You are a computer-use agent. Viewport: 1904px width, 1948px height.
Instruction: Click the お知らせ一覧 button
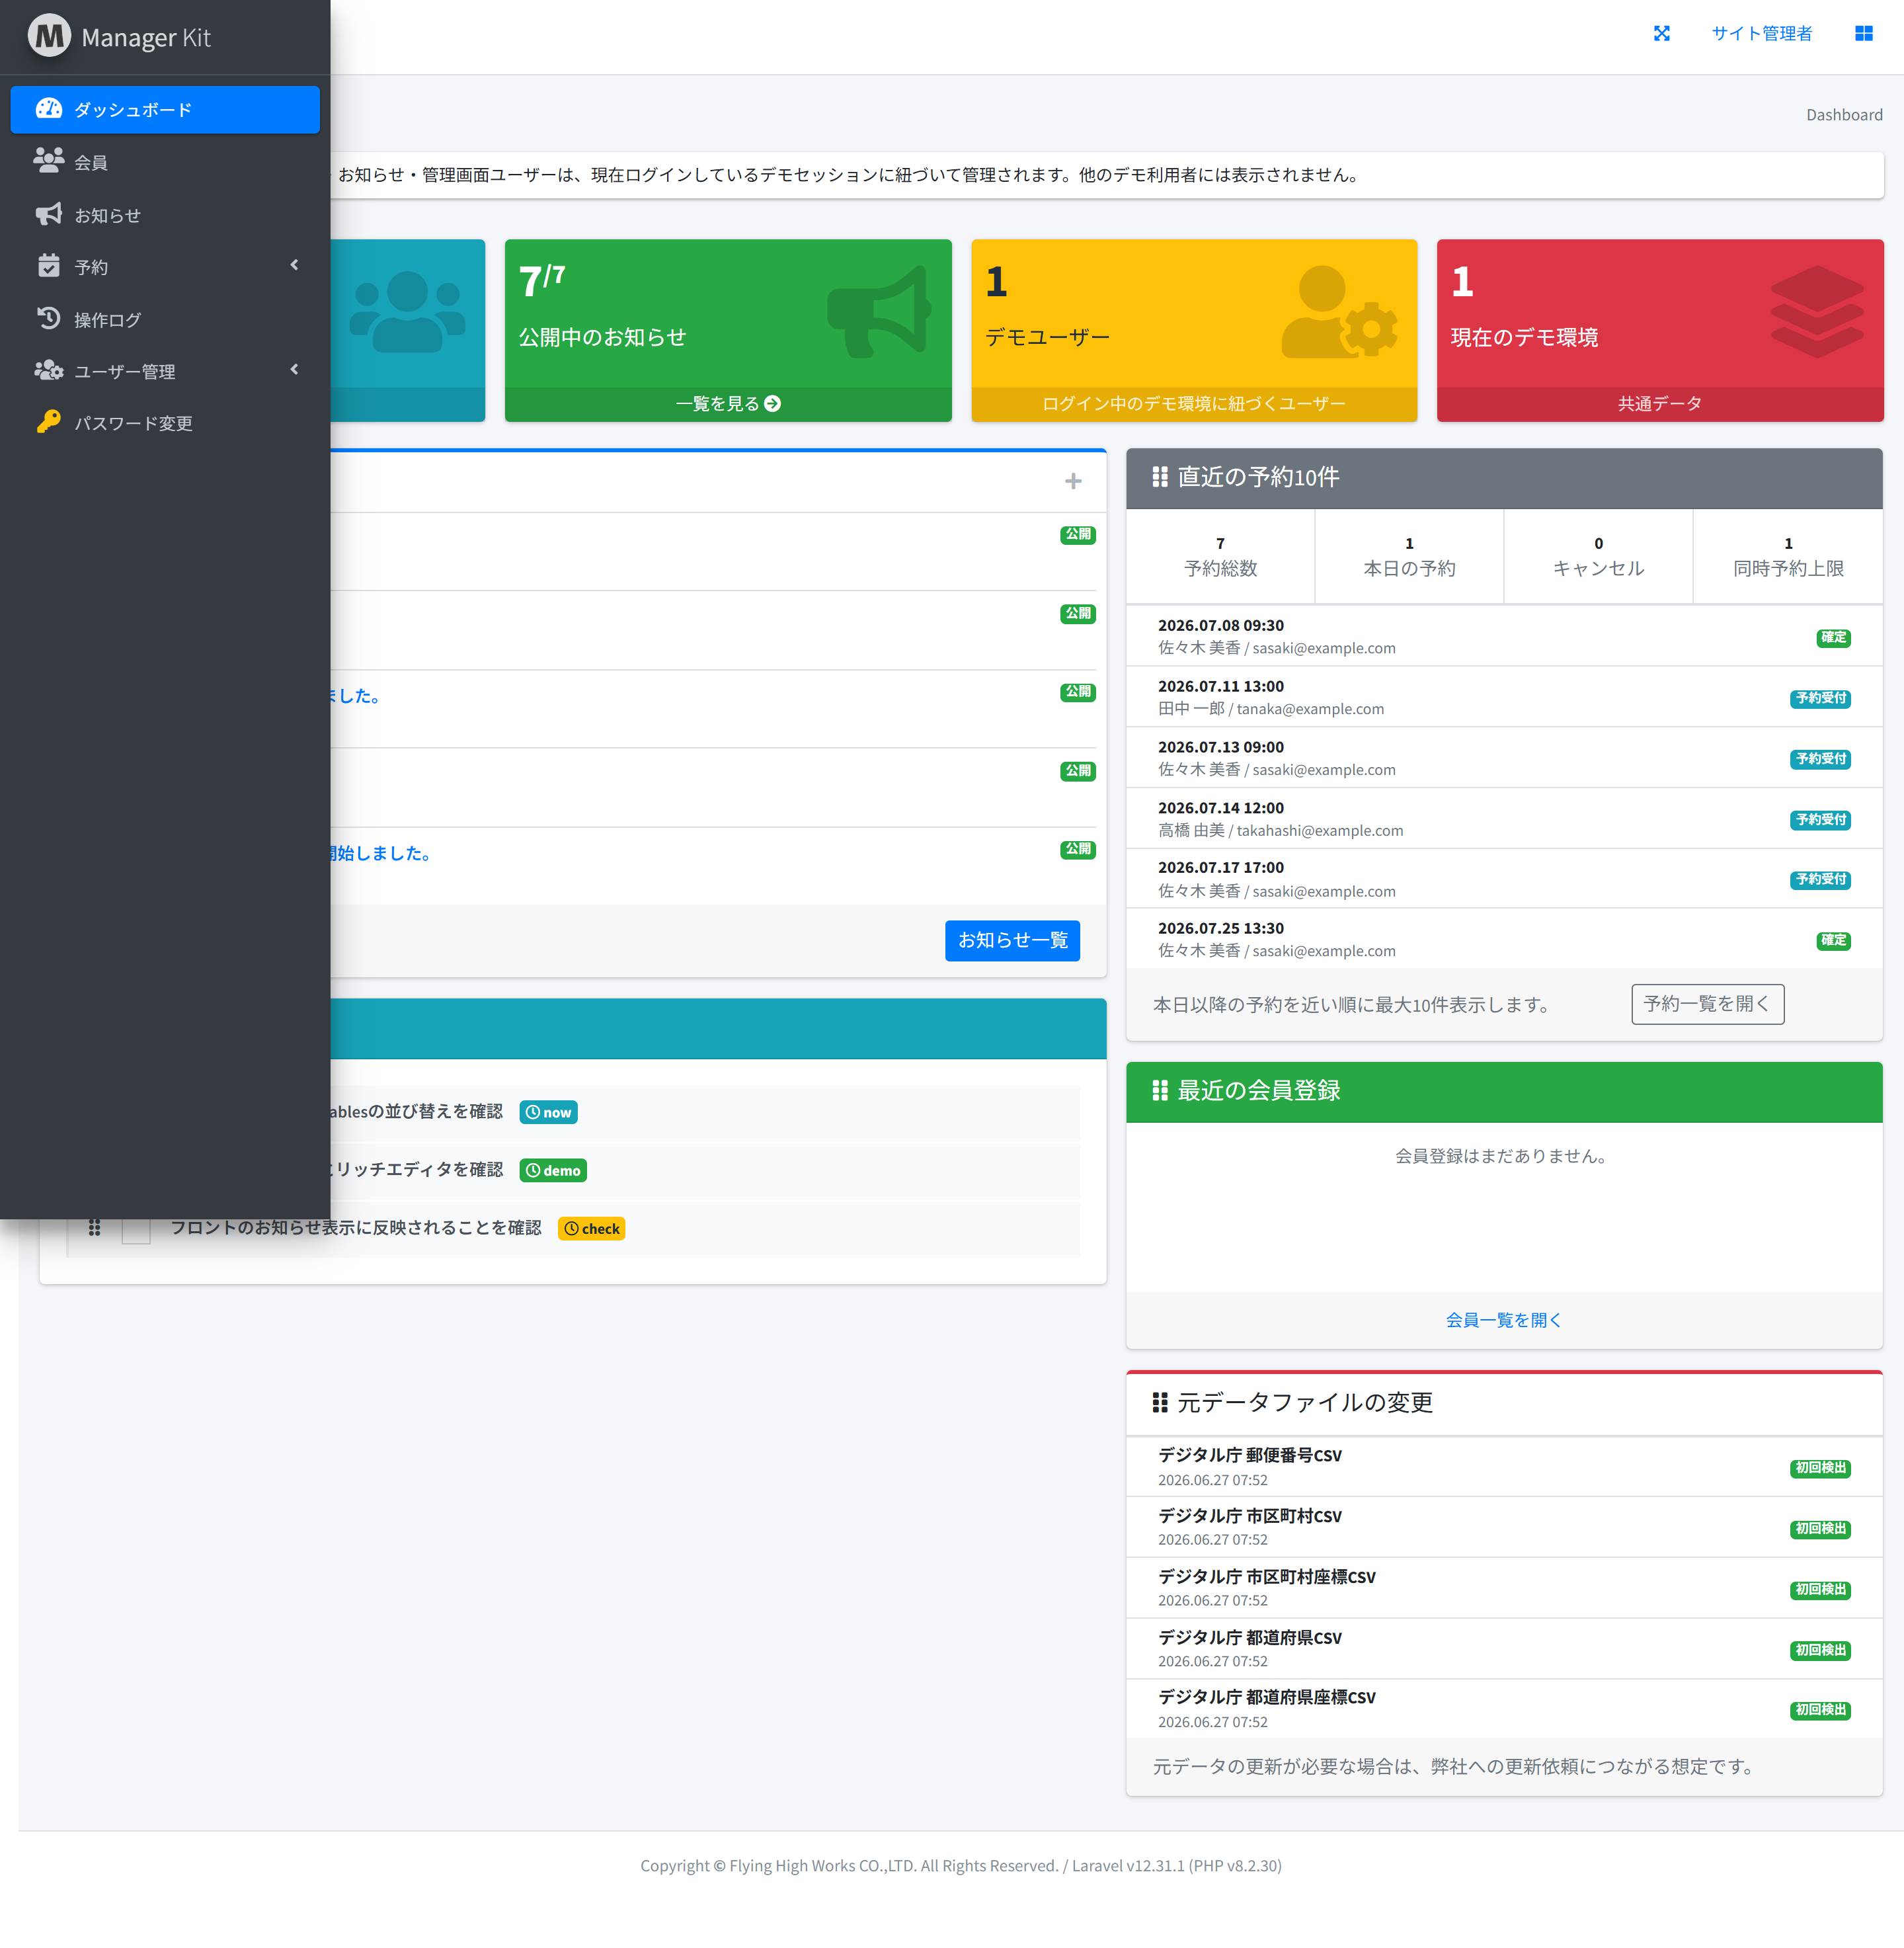pyautogui.click(x=1012, y=940)
